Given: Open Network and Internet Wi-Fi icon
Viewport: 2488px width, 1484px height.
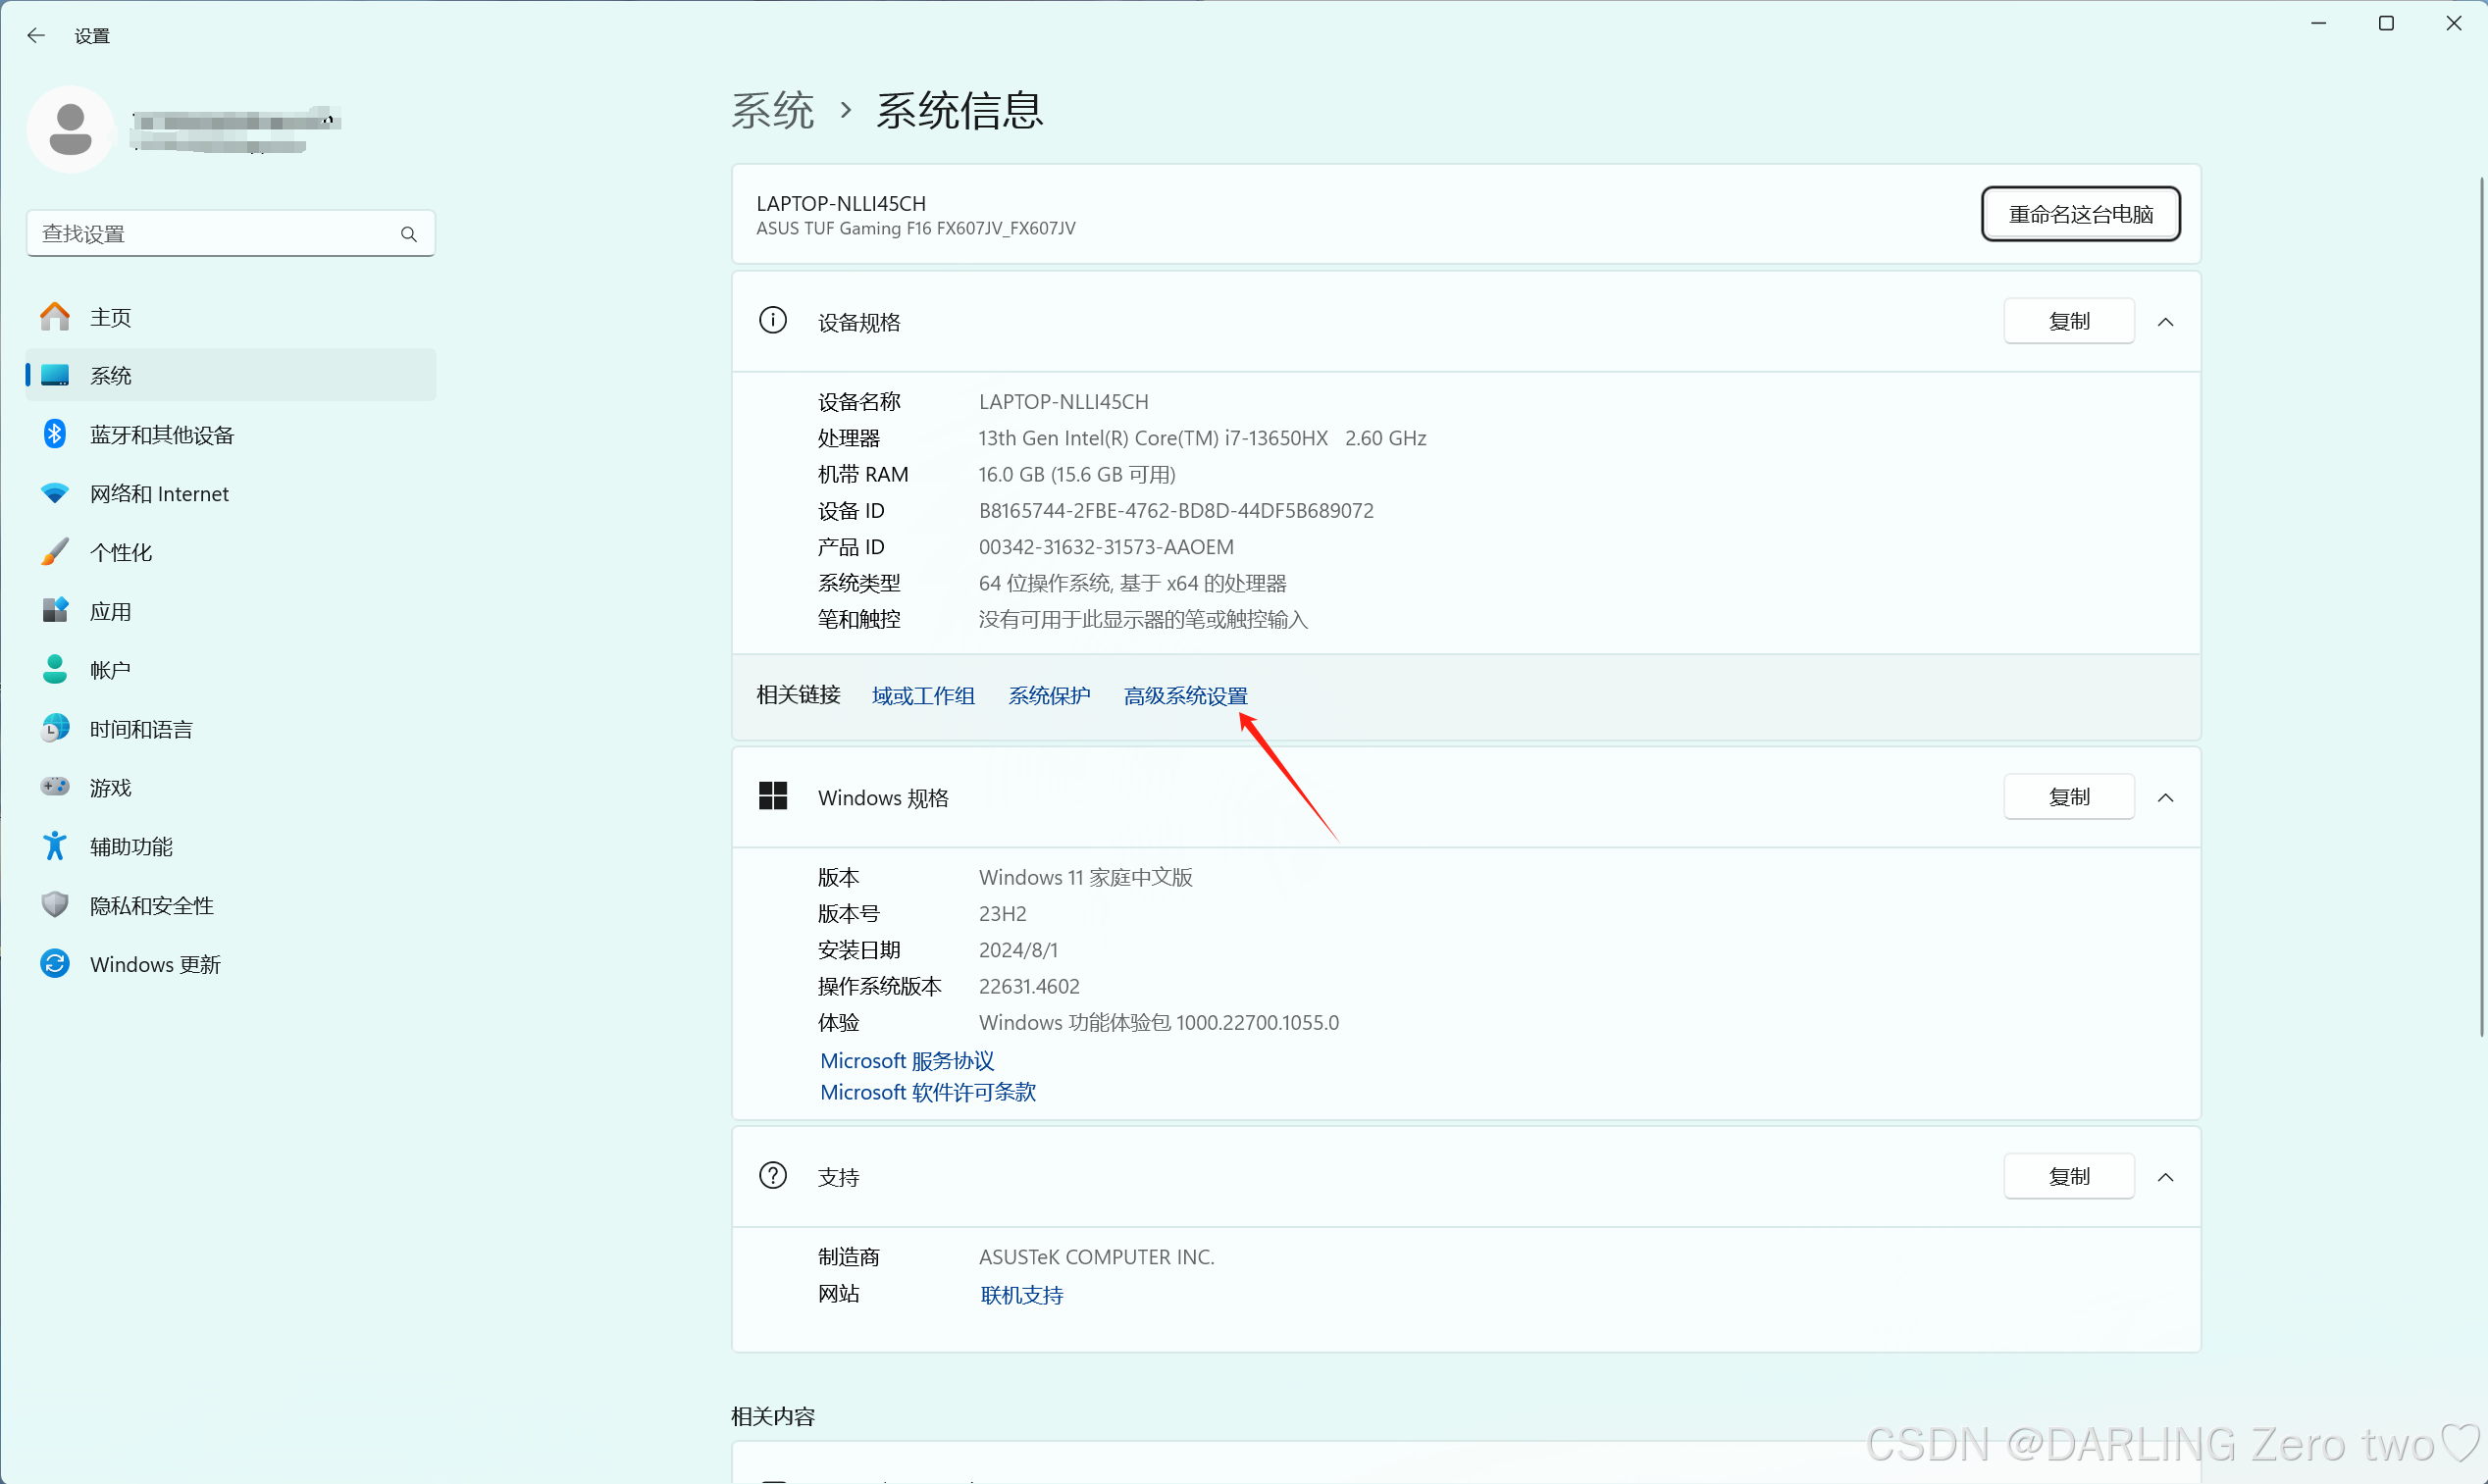Looking at the screenshot, I should (x=55, y=493).
